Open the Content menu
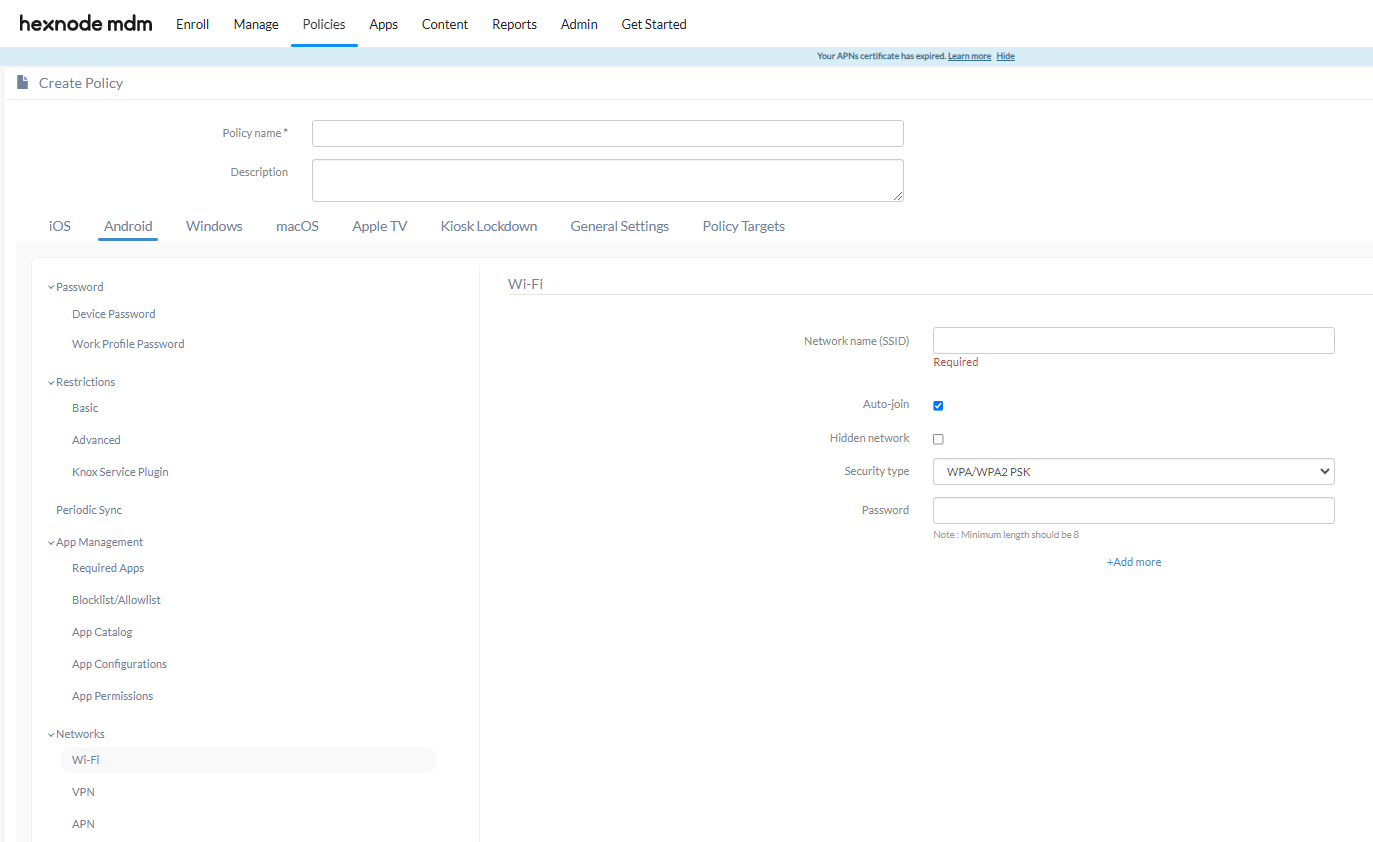This screenshot has width=1373, height=842. click(445, 24)
